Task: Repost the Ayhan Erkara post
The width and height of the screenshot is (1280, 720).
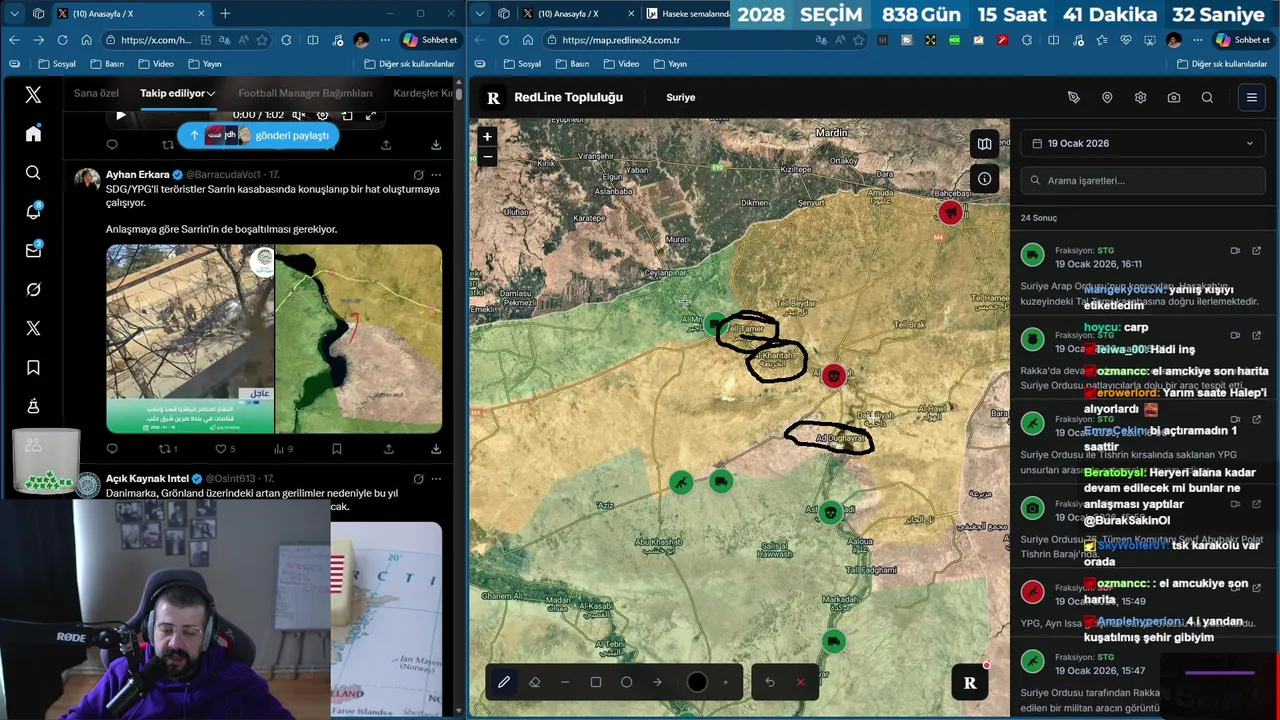Action: pos(167,449)
